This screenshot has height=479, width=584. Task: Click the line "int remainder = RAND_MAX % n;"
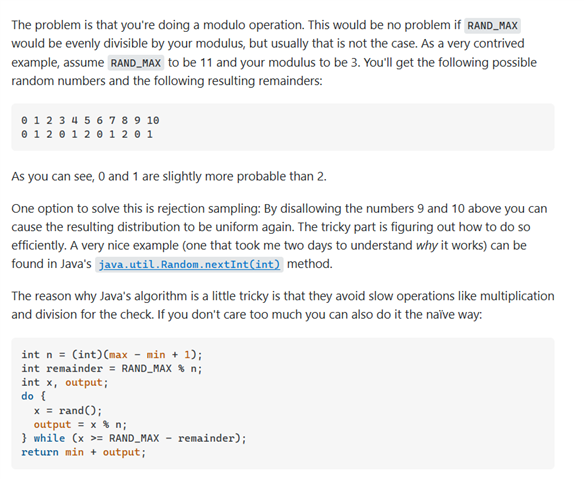pyautogui.click(x=112, y=368)
